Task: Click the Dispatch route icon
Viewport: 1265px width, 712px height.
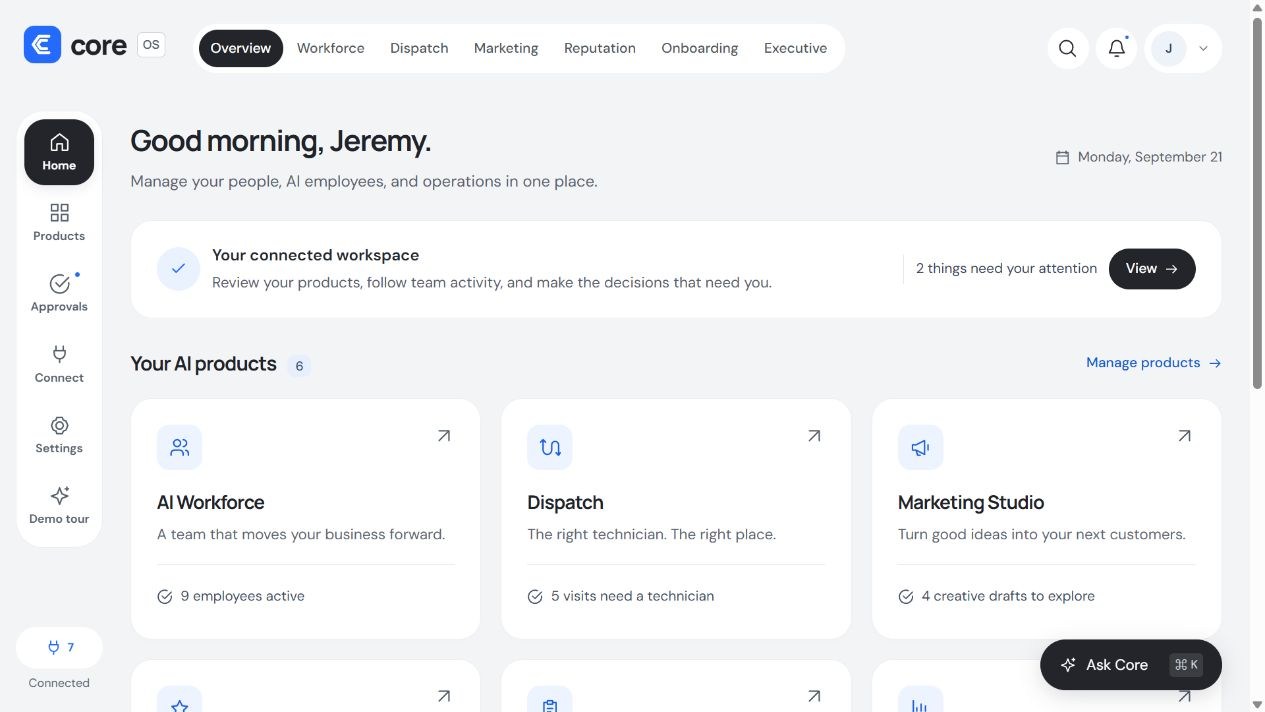Action: pyautogui.click(x=550, y=447)
